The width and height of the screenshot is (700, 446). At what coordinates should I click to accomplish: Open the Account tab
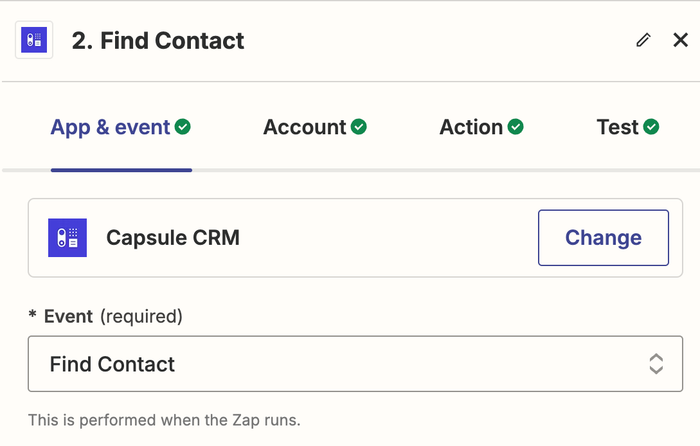pyautogui.click(x=304, y=127)
